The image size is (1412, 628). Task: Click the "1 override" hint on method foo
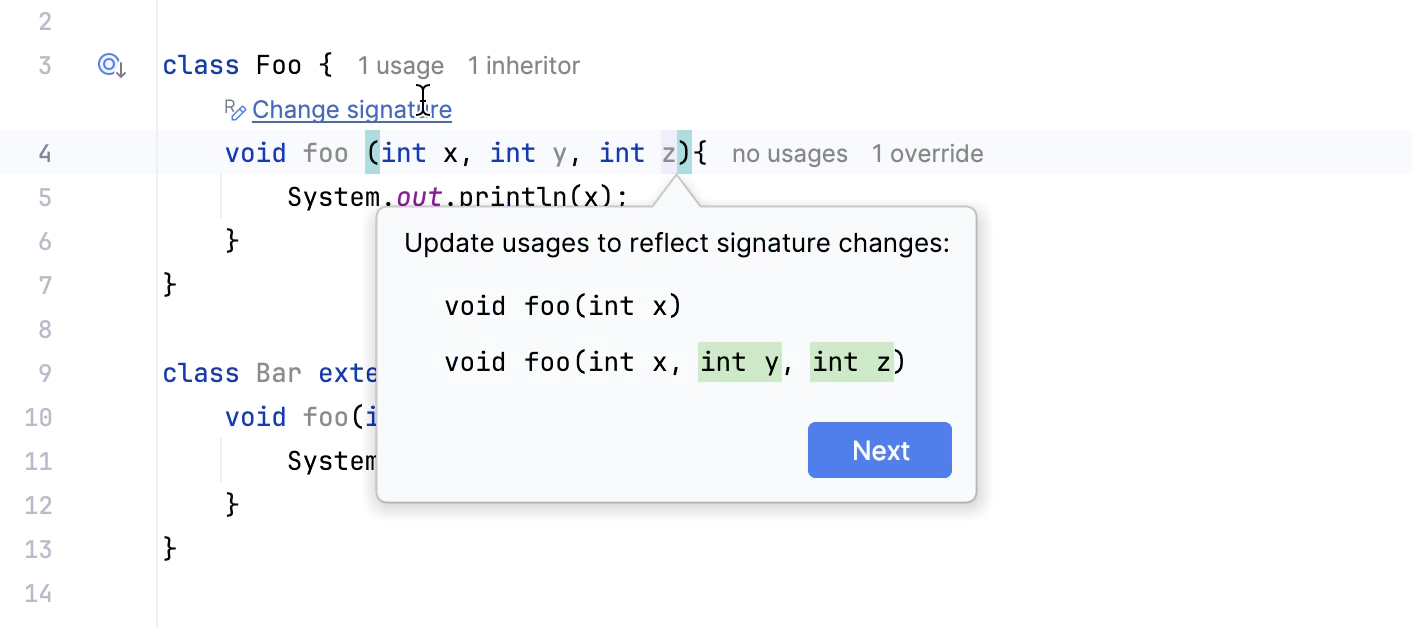pos(927,153)
